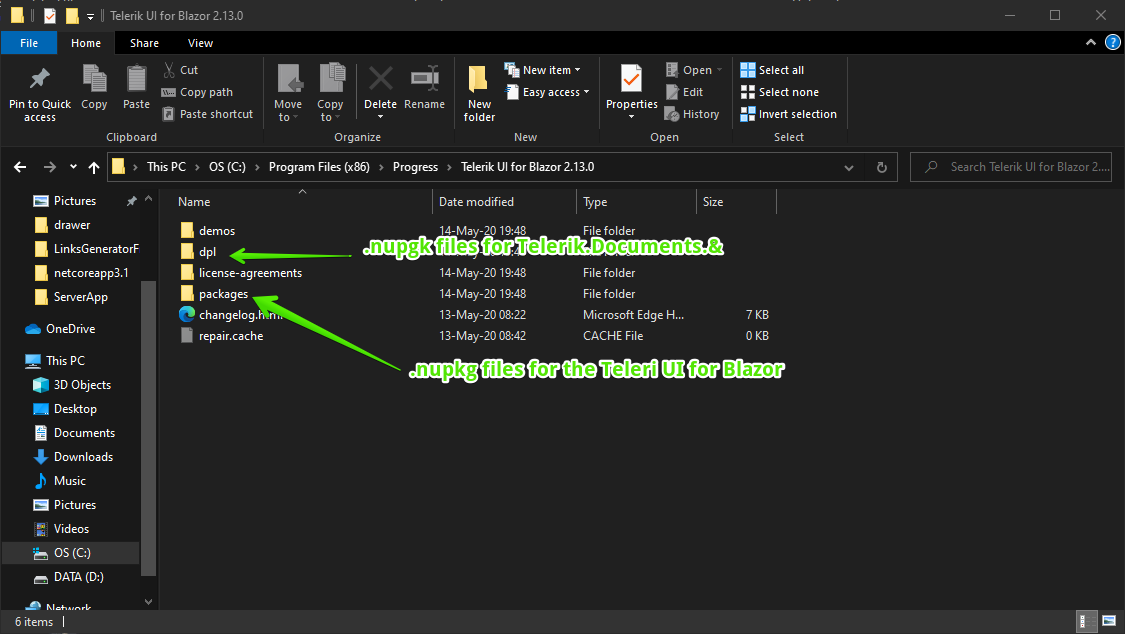This screenshot has height=634, width=1125.
Task: Open the Easy access dropdown
Action: 547,92
